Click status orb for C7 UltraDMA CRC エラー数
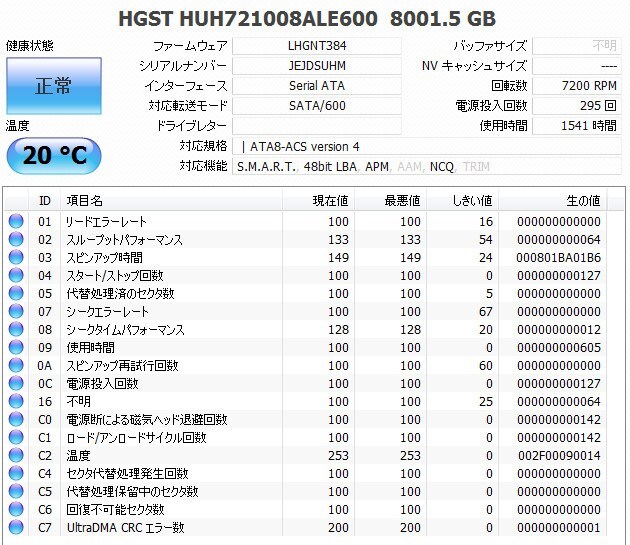 (x=16, y=527)
